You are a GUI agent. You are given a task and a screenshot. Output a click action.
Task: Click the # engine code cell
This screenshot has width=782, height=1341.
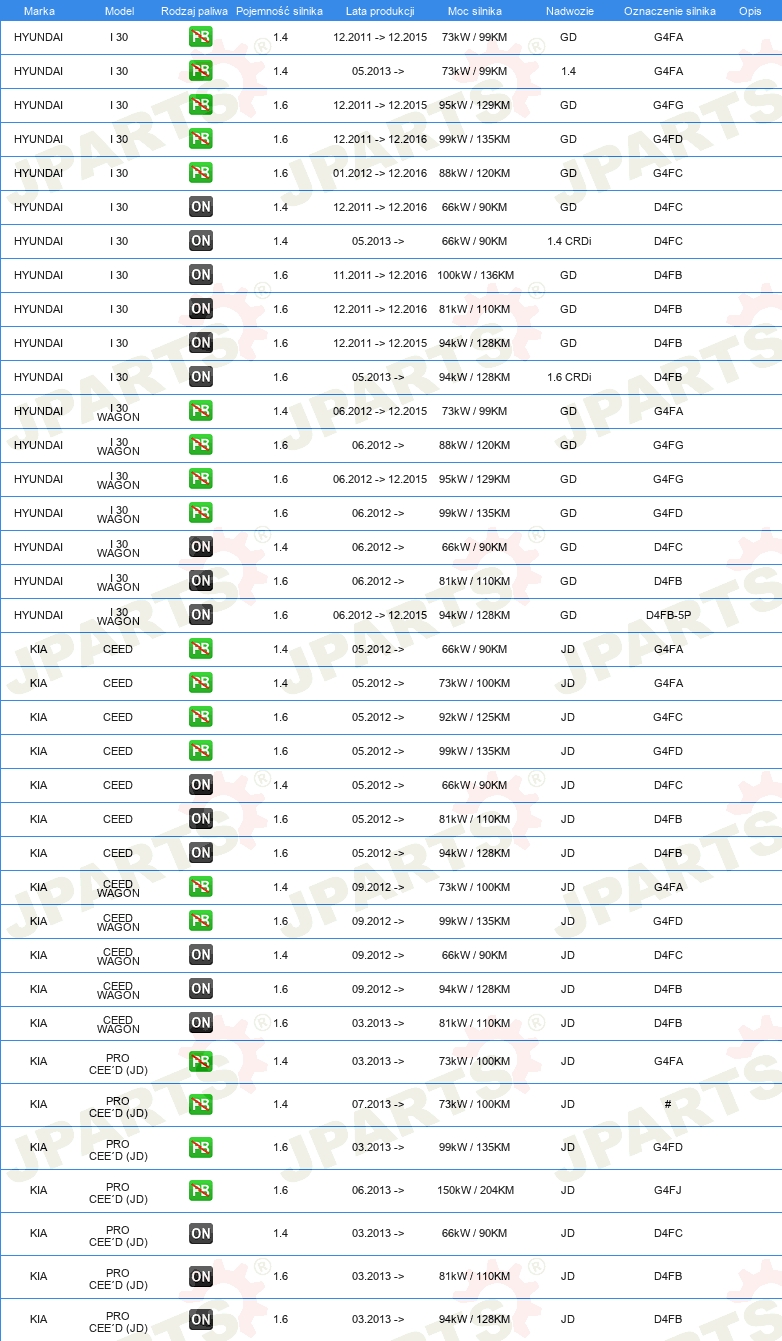pos(668,1104)
